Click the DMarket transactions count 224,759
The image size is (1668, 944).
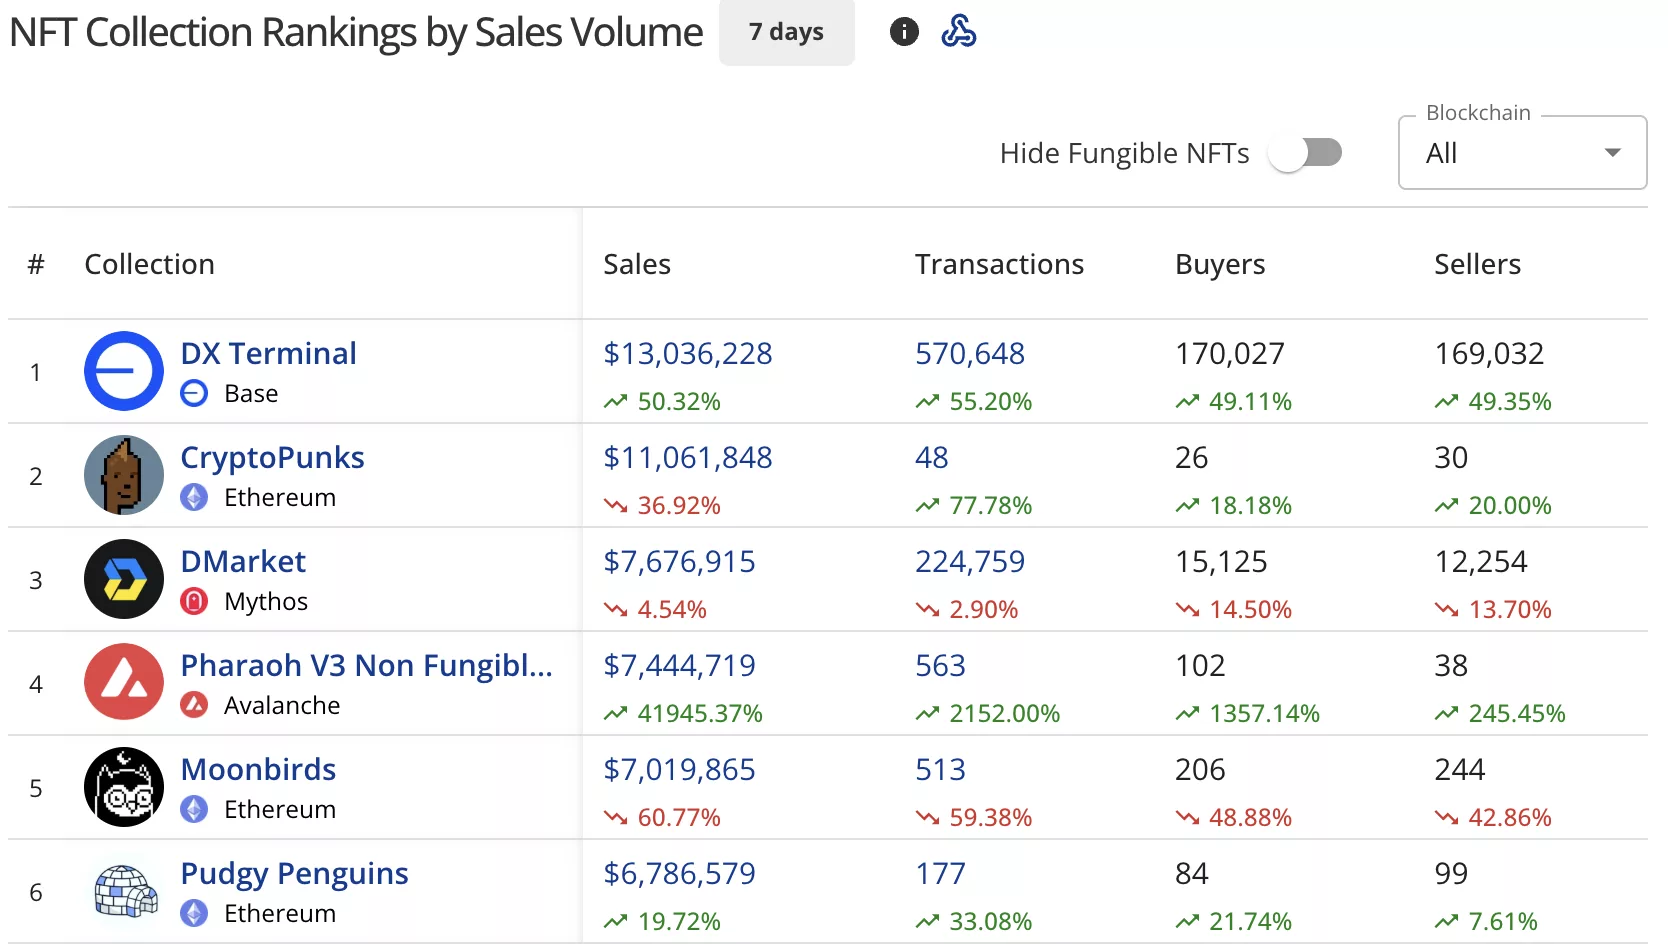[x=969, y=561]
